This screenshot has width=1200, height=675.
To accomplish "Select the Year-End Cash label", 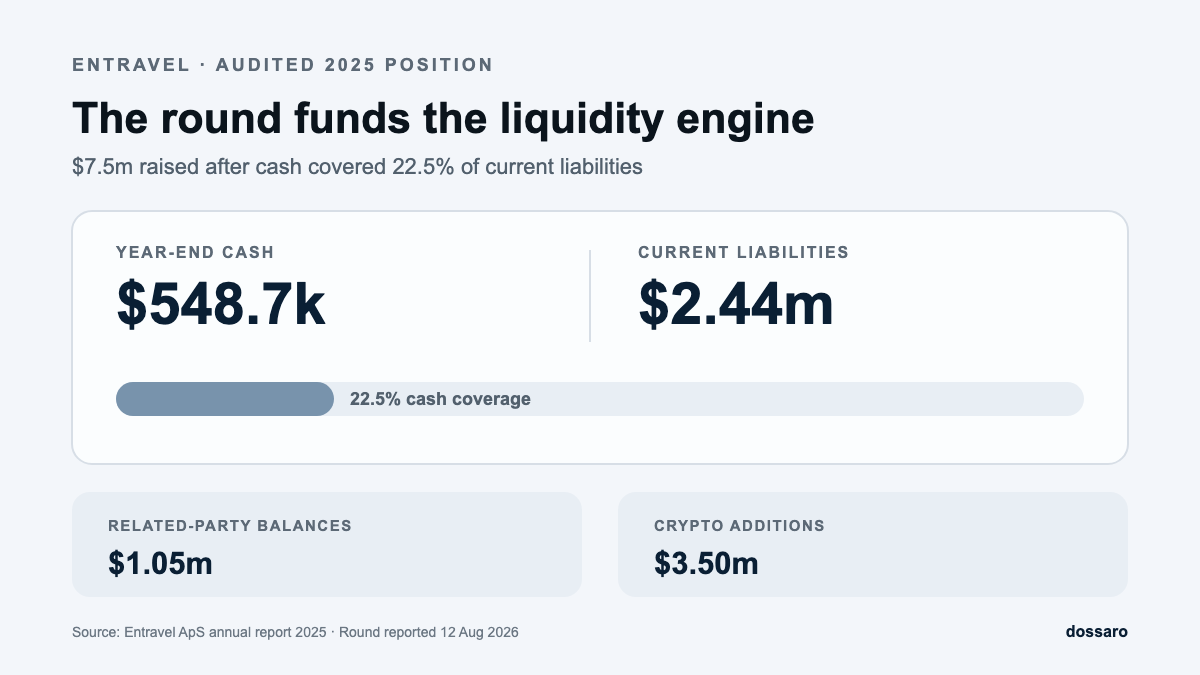I will 195,253.
